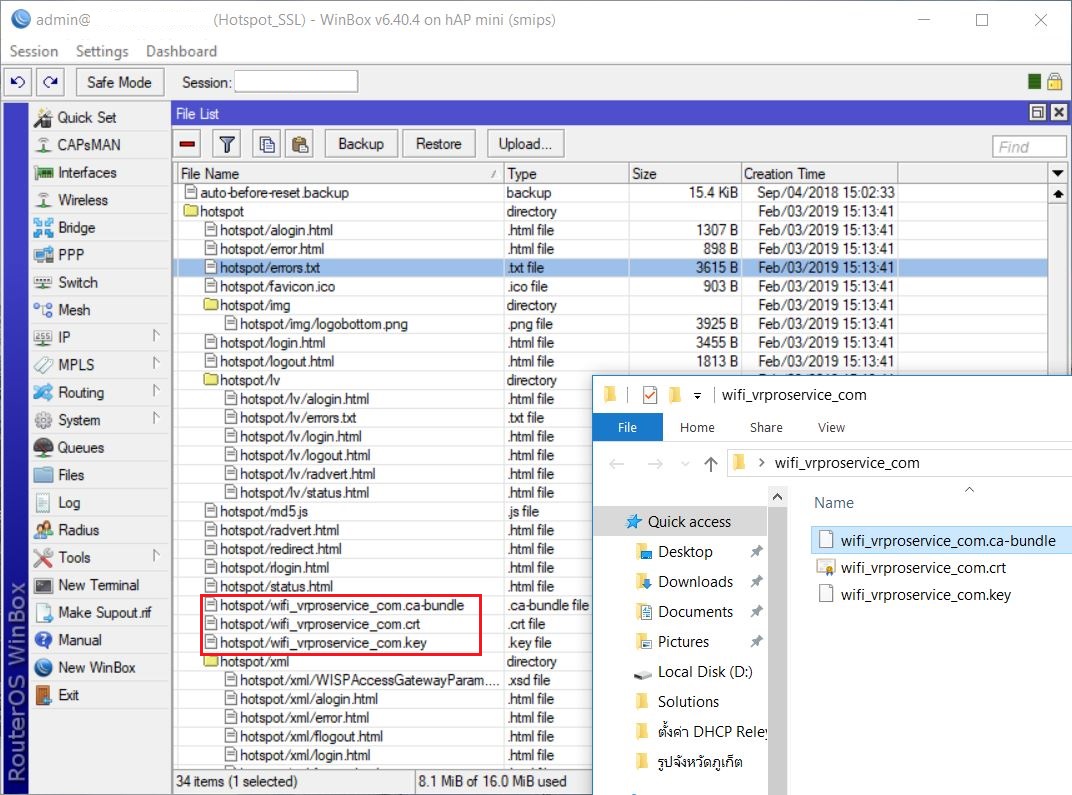
Task: Sort Explorer list by Name header
Action: click(834, 503)
